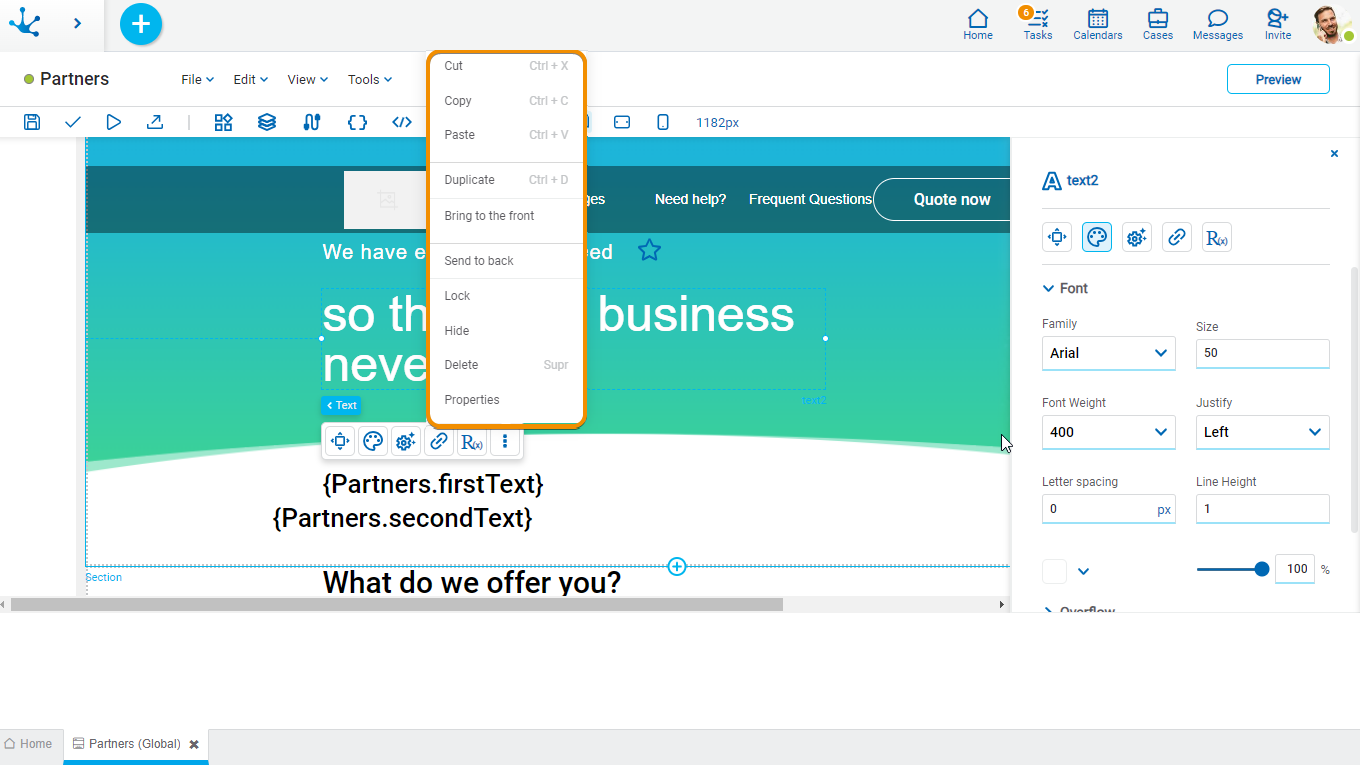Run the page with the play icon
This screenshot has height=765, width=1360.
[x=114, y=122]
